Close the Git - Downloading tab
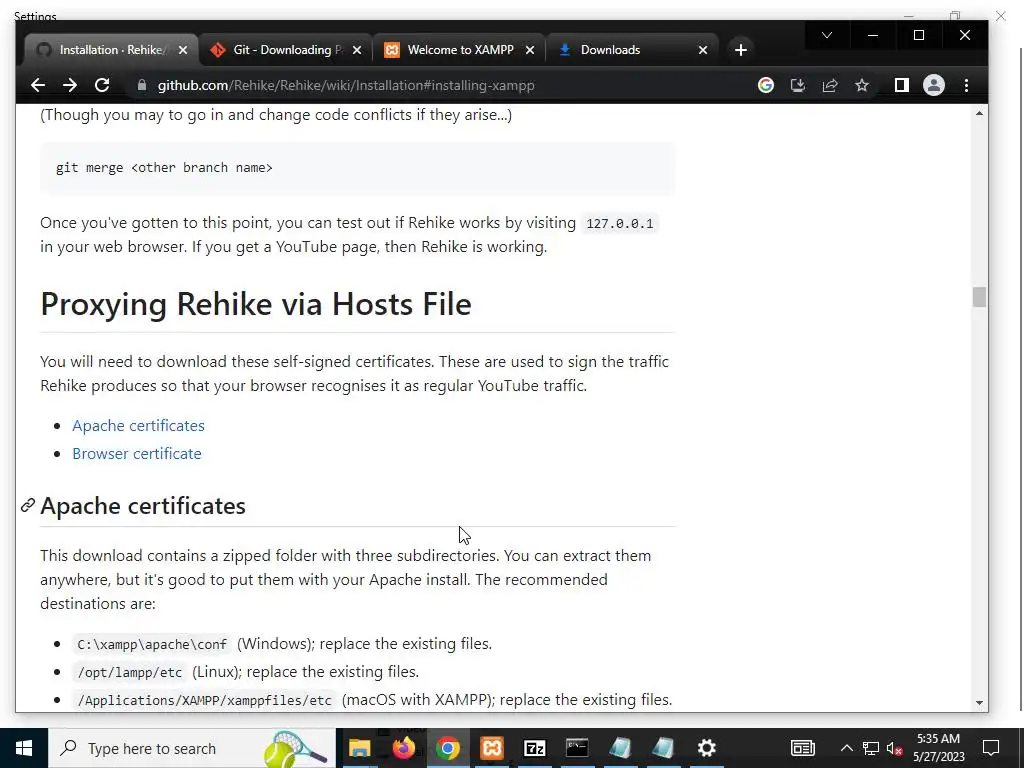This screenshot has height=768, width=1024. pos(357,50)
